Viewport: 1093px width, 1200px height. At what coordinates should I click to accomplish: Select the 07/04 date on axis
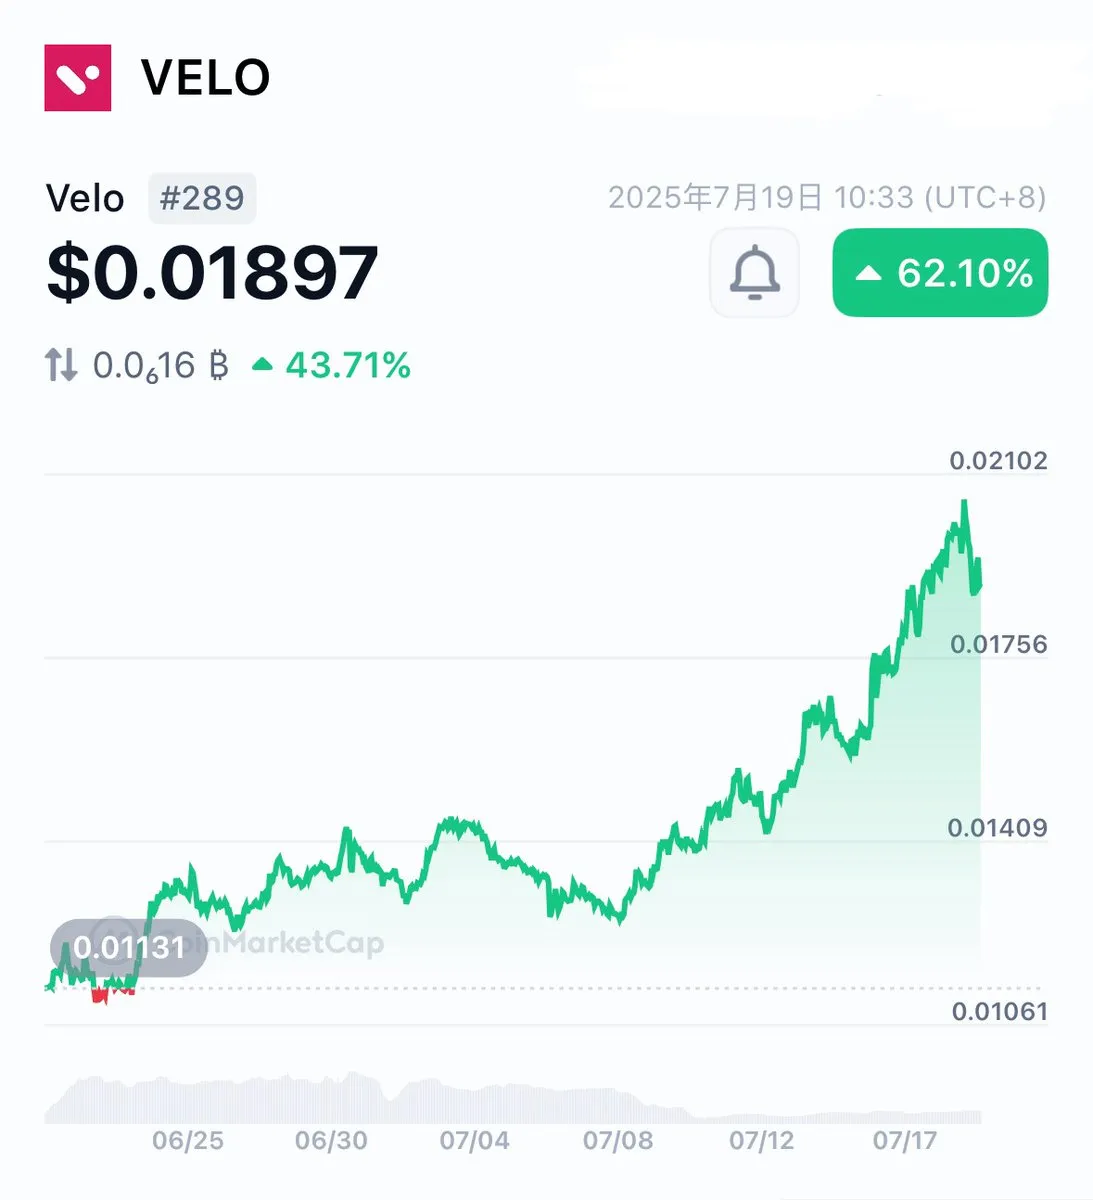click(474, 1140)
